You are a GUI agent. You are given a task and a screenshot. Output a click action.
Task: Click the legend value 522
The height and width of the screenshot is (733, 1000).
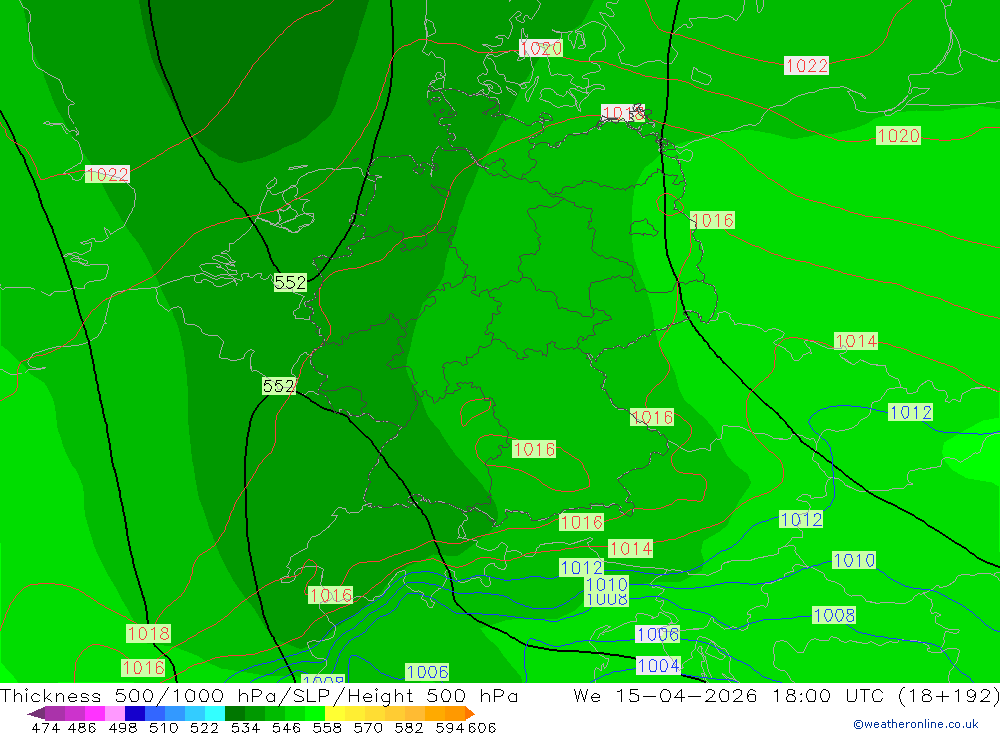pyautogui.click(x=204, y=727)
